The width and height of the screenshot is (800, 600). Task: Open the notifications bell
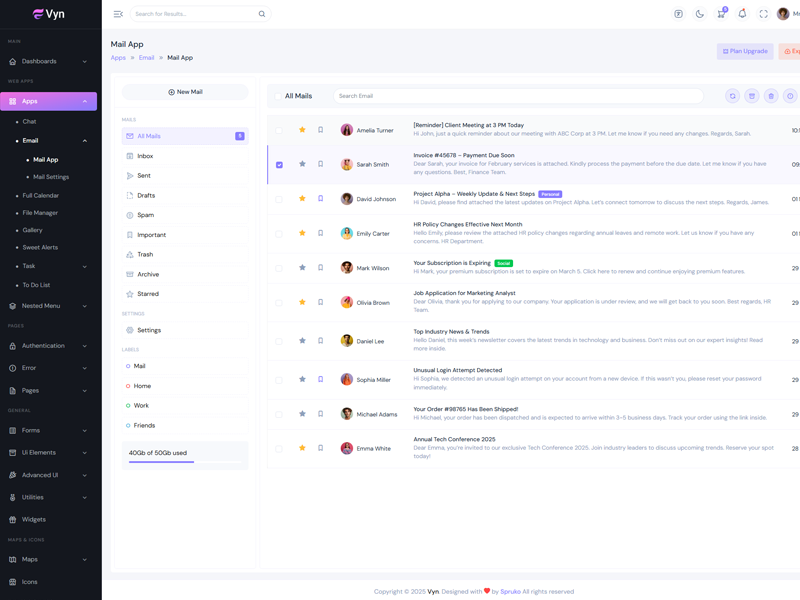pos(742,14)
